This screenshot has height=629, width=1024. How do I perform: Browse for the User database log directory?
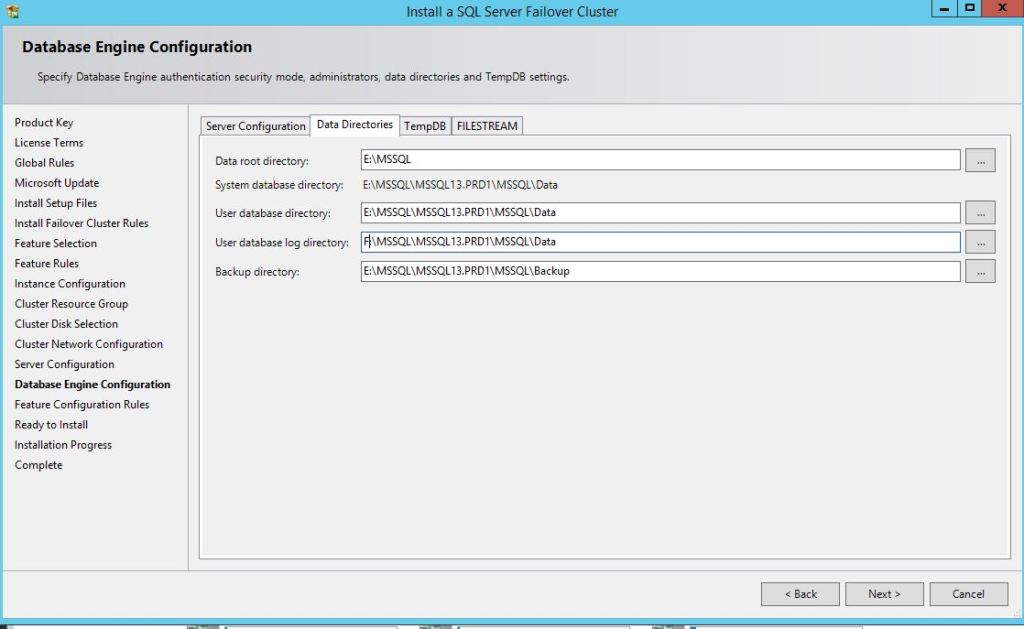tap(980, 242)
